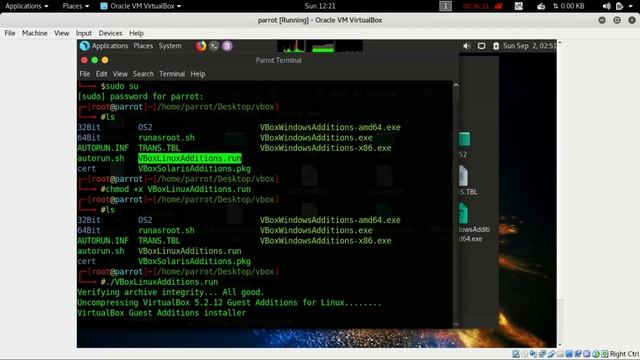The width and height of the screenshot is (640, 360).
Task: Click the 0.00 KB network speed indicator
Action: pos(568,6)
